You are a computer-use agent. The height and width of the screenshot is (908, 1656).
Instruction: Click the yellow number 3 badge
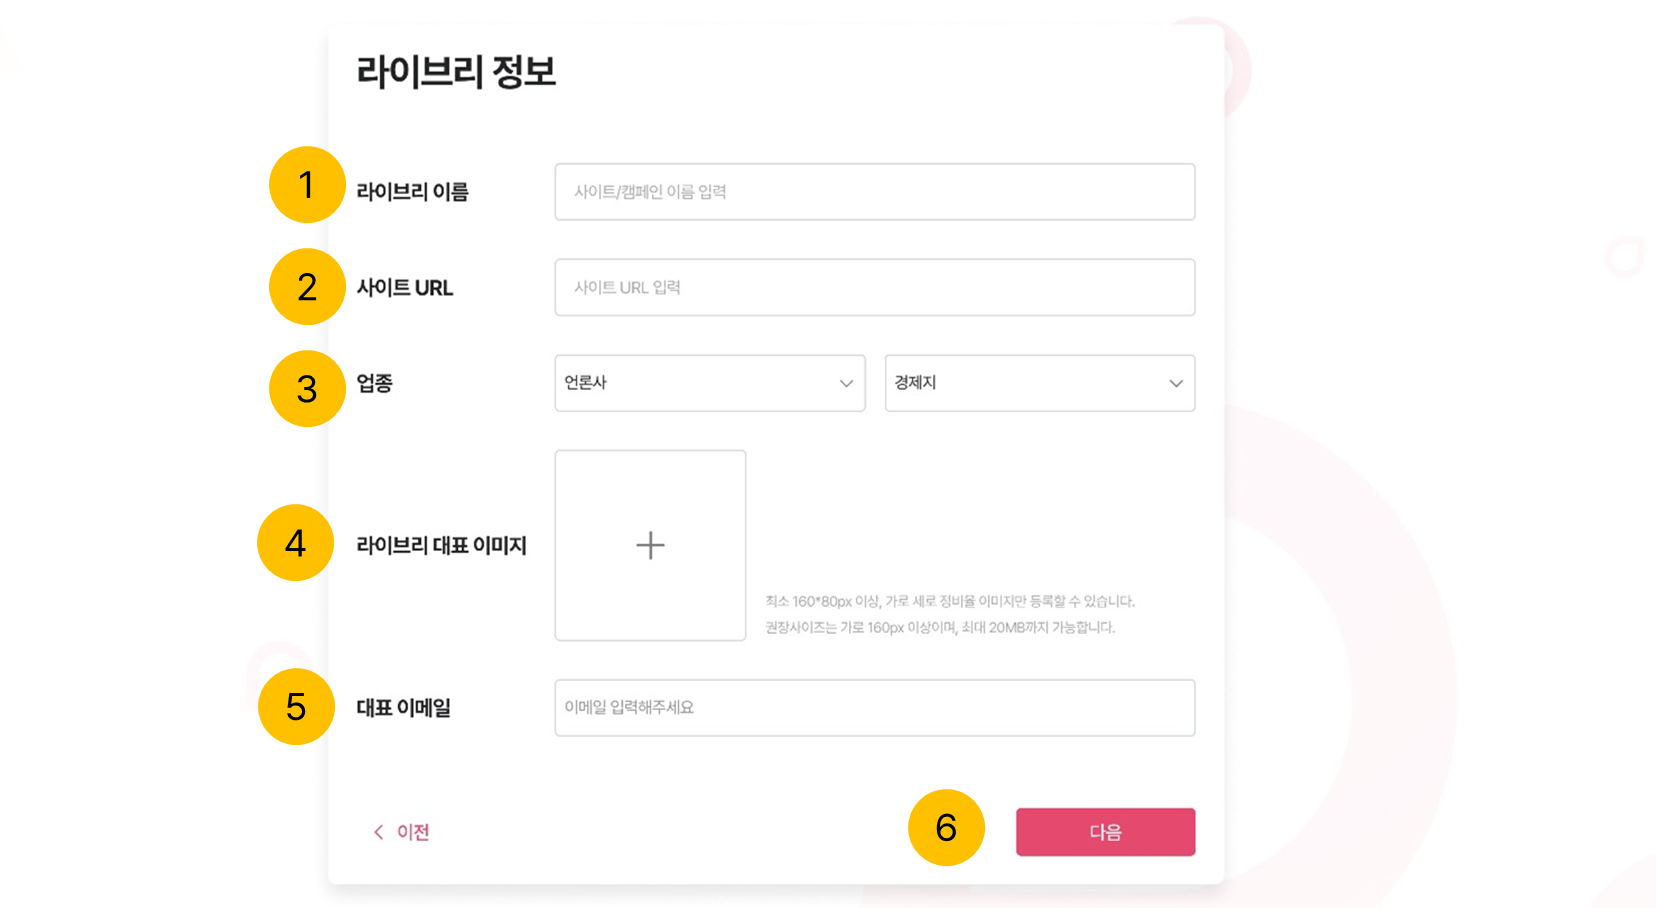click(x=307, y=389)
